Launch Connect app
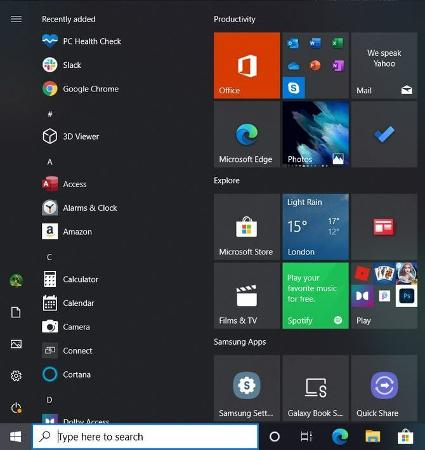425x450 pixels. pos(67,351)
